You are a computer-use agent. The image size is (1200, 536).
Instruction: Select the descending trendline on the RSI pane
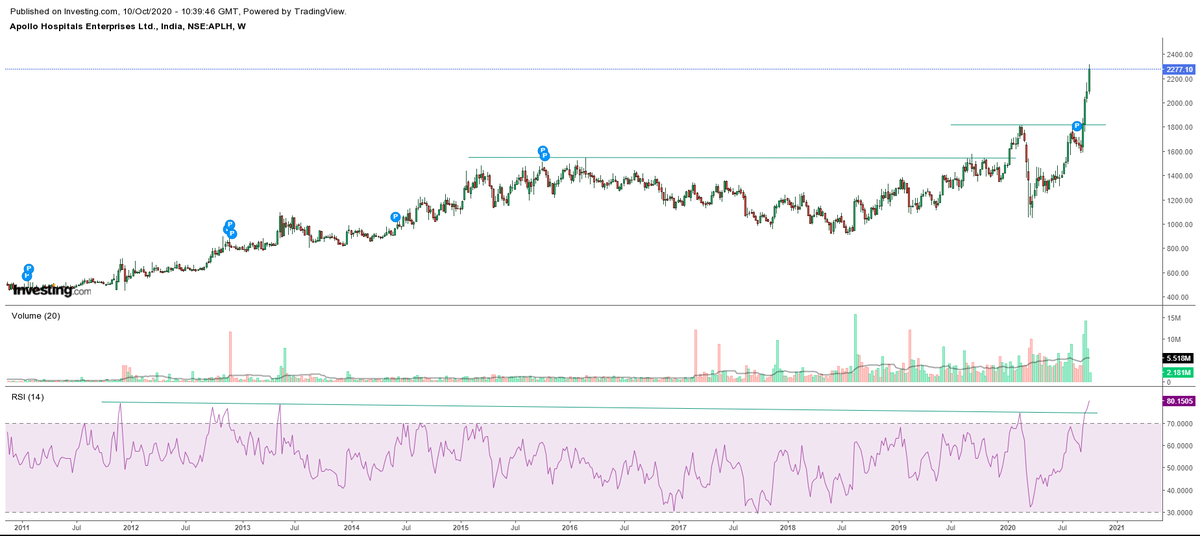tap(600, 407)
